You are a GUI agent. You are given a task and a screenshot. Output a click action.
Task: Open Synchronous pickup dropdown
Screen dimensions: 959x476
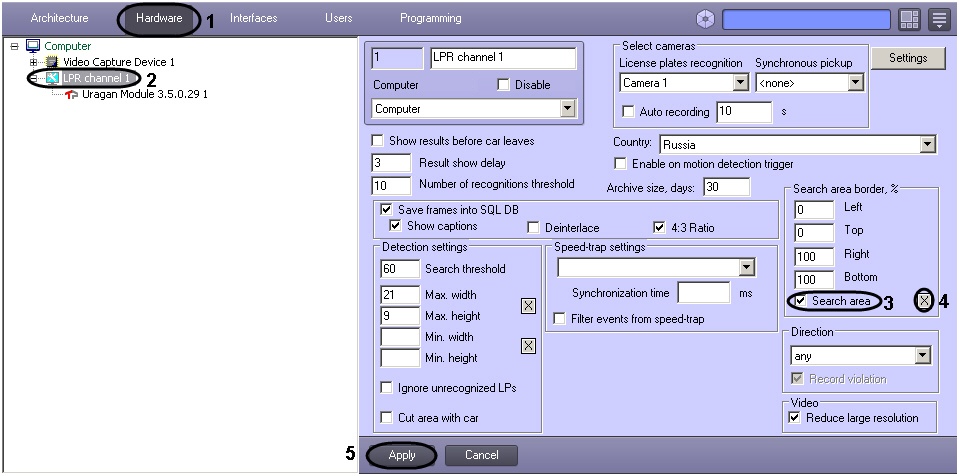click(x=810, y=83)
